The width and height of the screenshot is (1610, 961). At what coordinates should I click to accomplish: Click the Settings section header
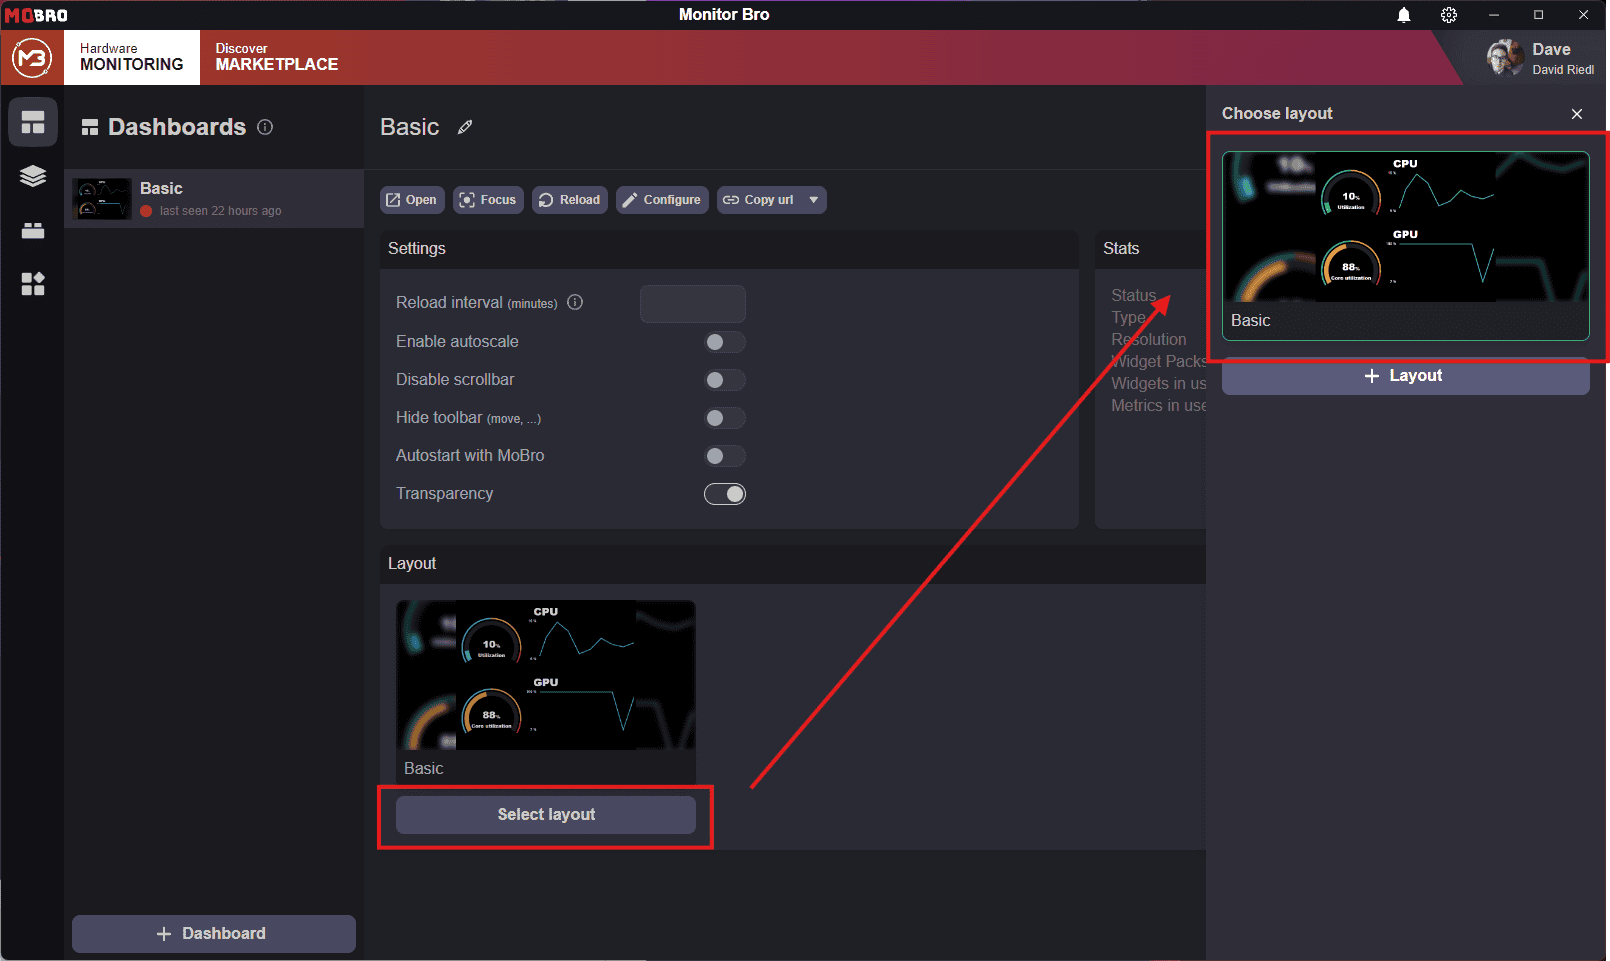pos(417,249)
